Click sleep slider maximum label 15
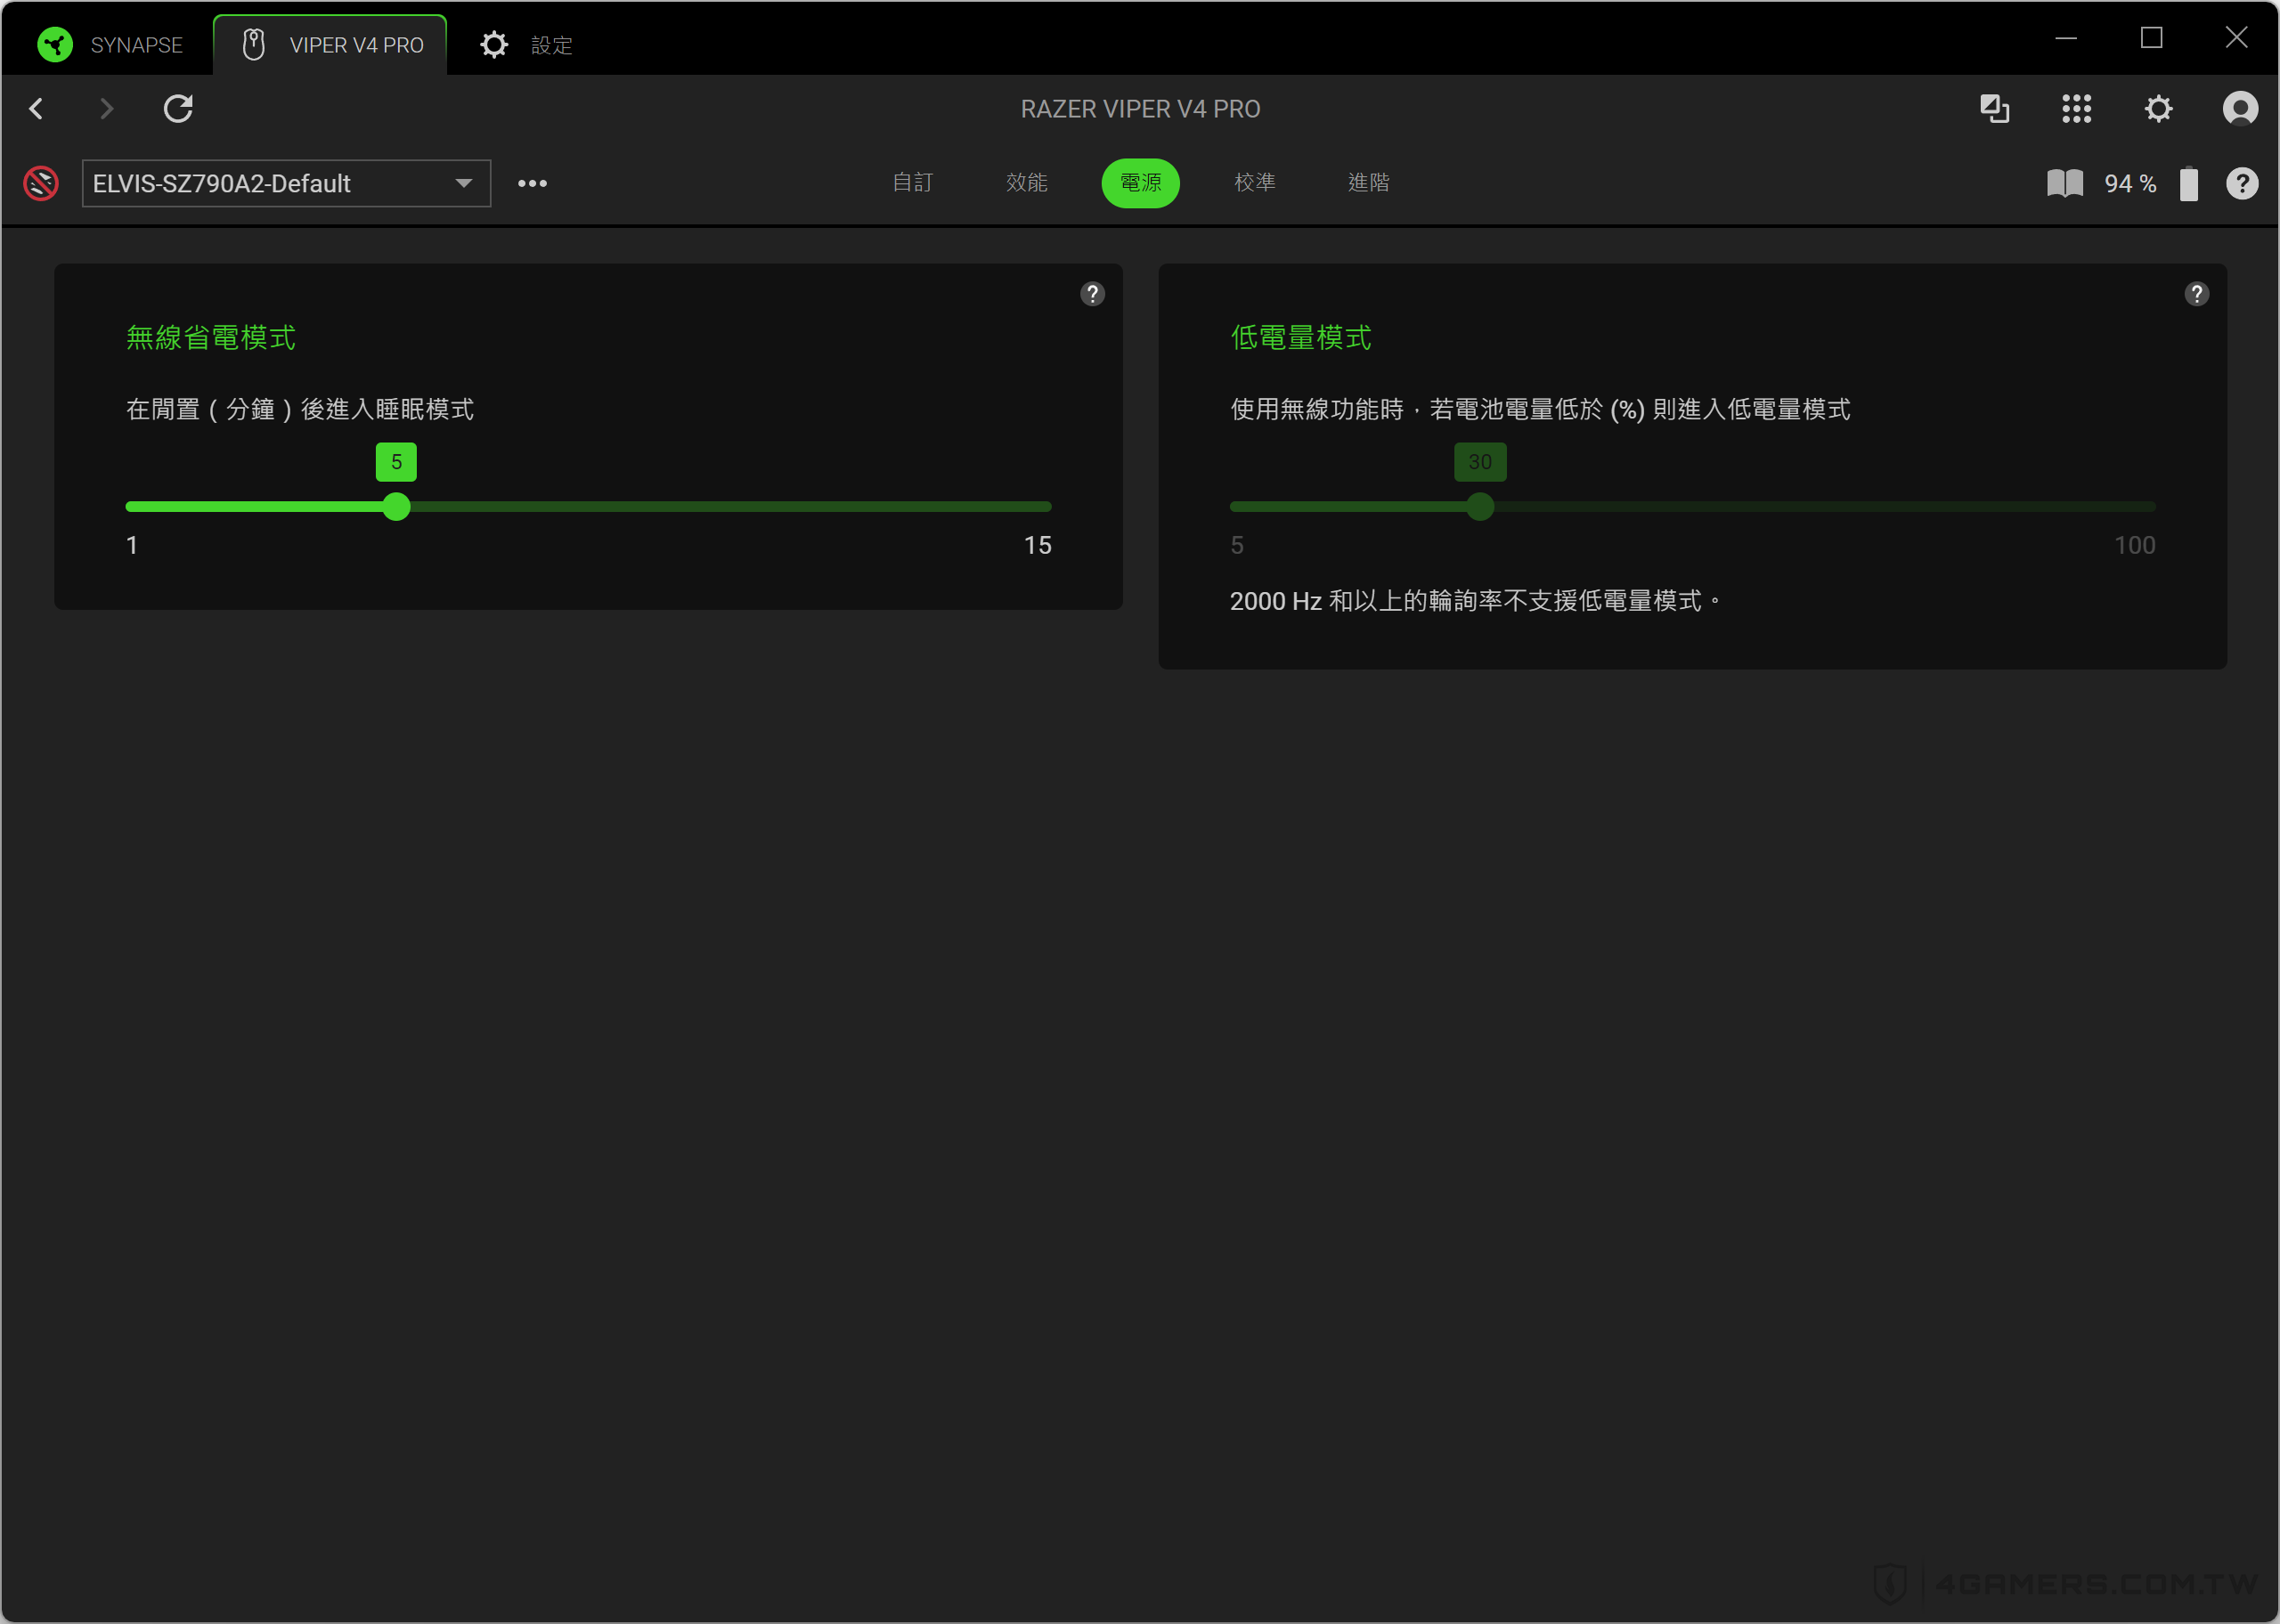 click(x=1037, y=545)
